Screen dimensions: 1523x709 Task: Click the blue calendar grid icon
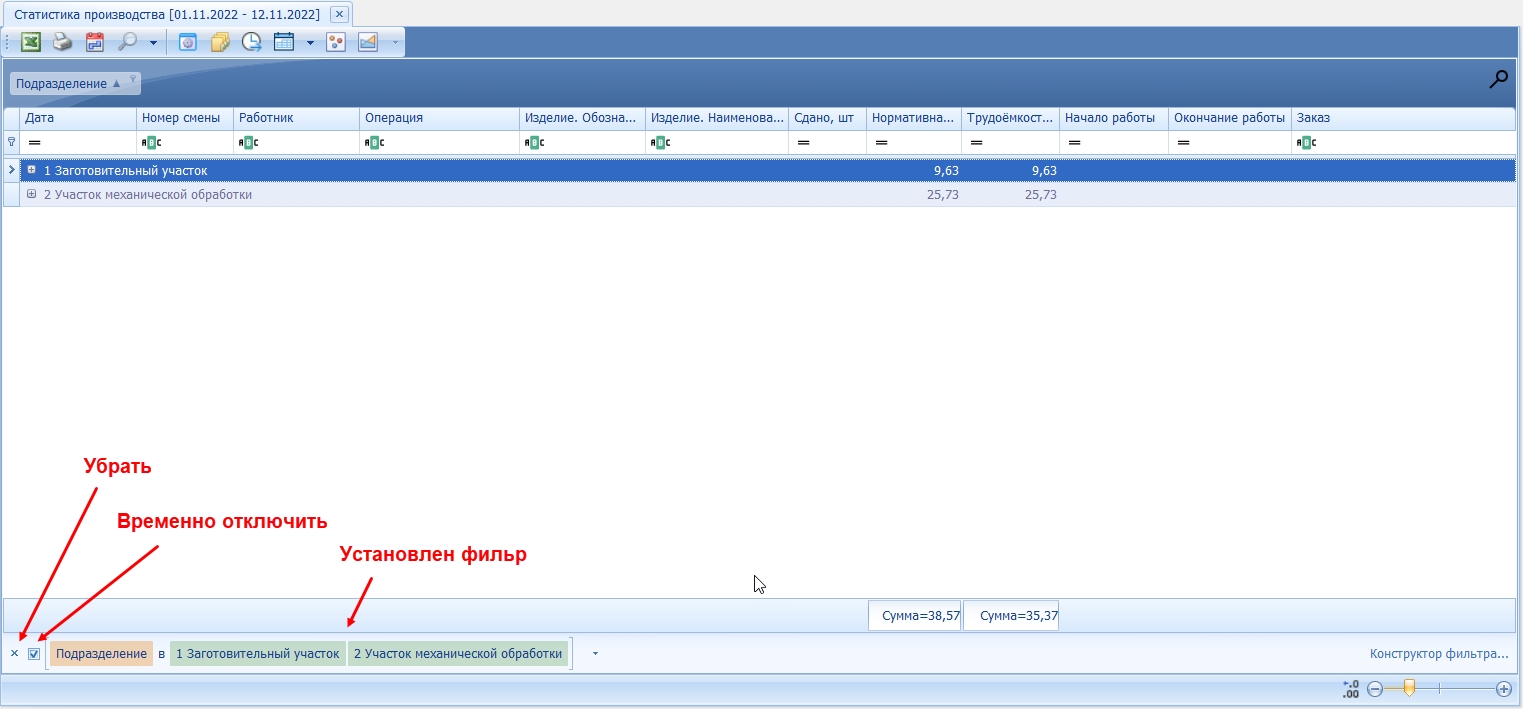pyautogui.click(x=284, y=42)
